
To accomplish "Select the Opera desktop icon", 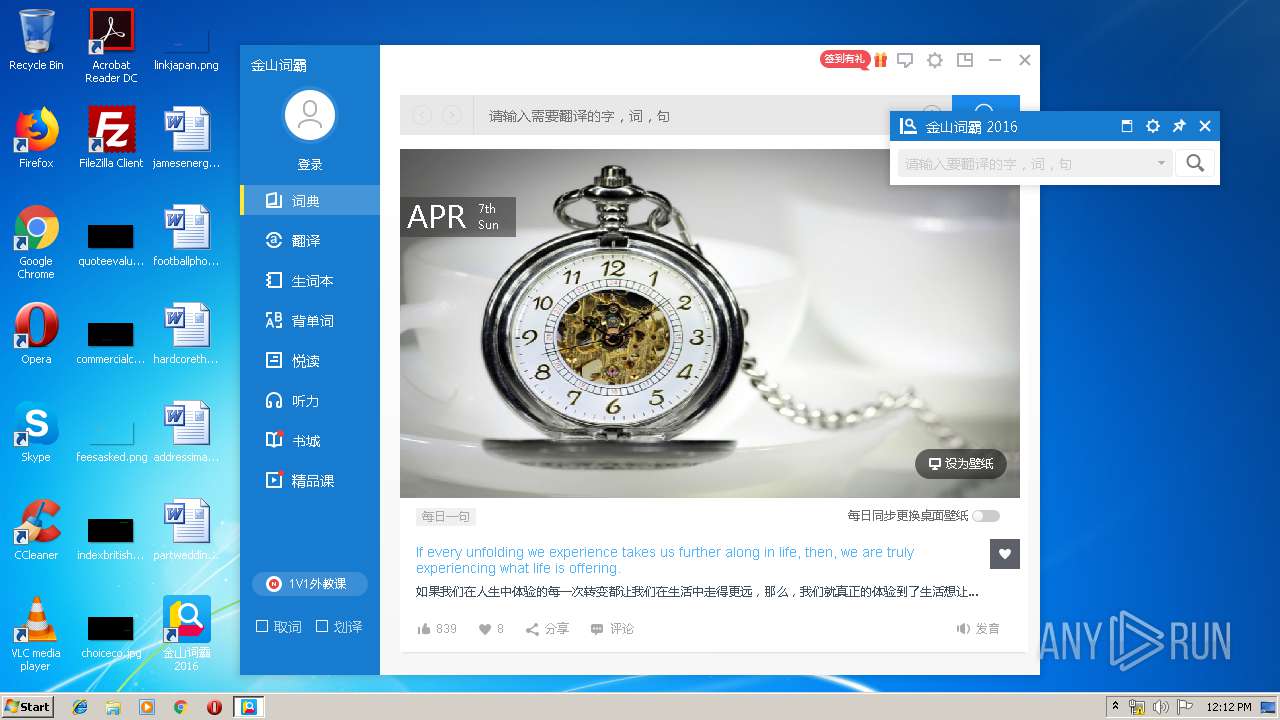I will tap(36, 334).
